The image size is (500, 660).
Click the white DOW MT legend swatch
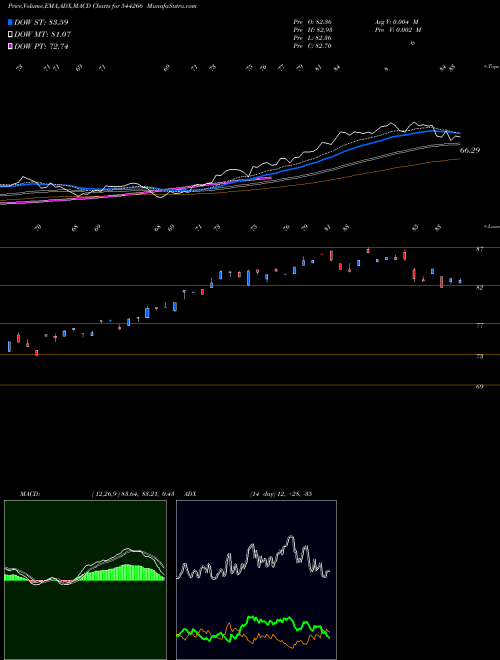tap(10, 35)
